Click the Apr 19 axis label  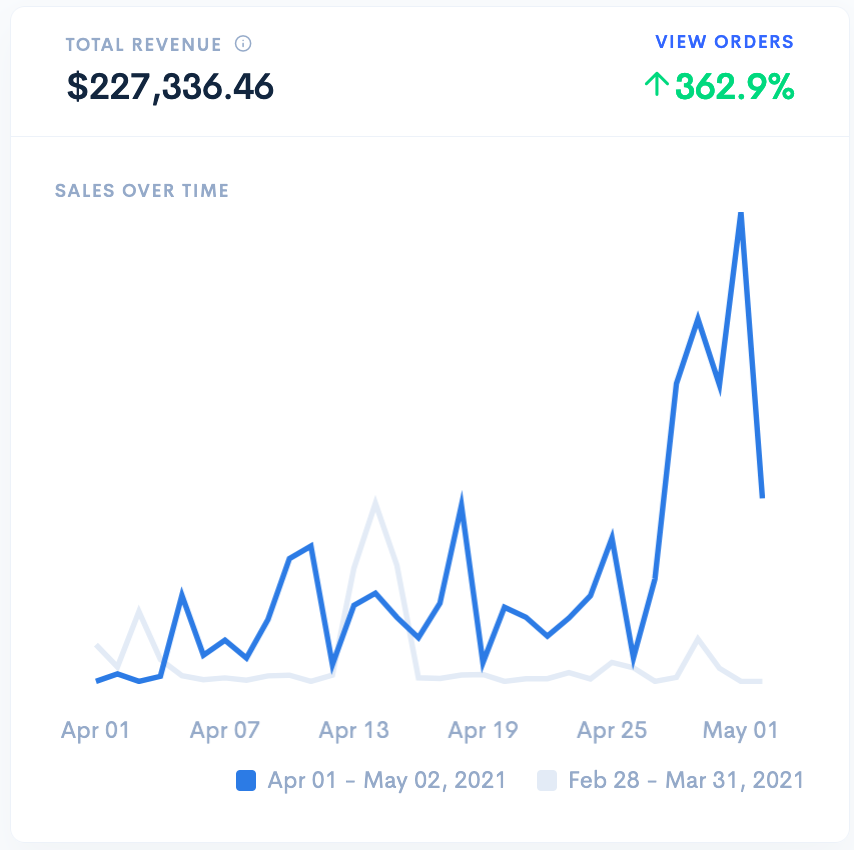483,730
